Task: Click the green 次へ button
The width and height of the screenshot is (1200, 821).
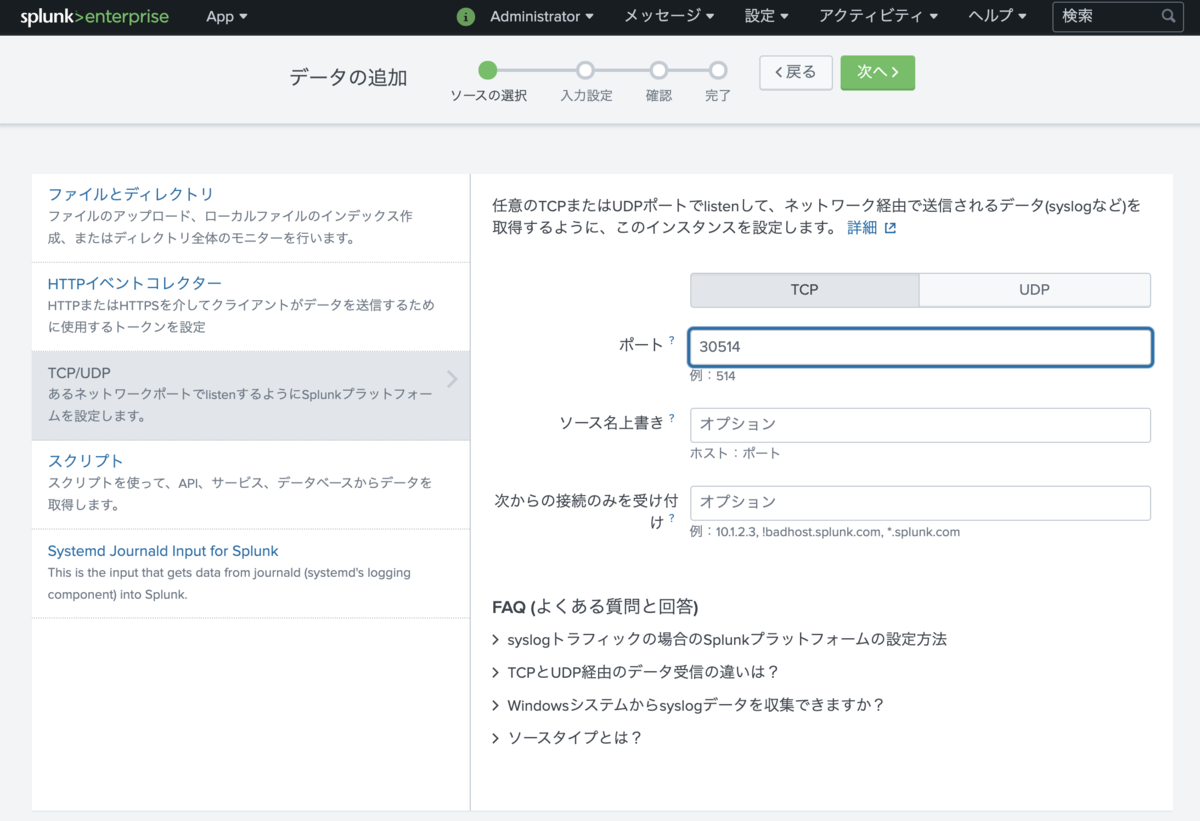Action: (877, 72)
